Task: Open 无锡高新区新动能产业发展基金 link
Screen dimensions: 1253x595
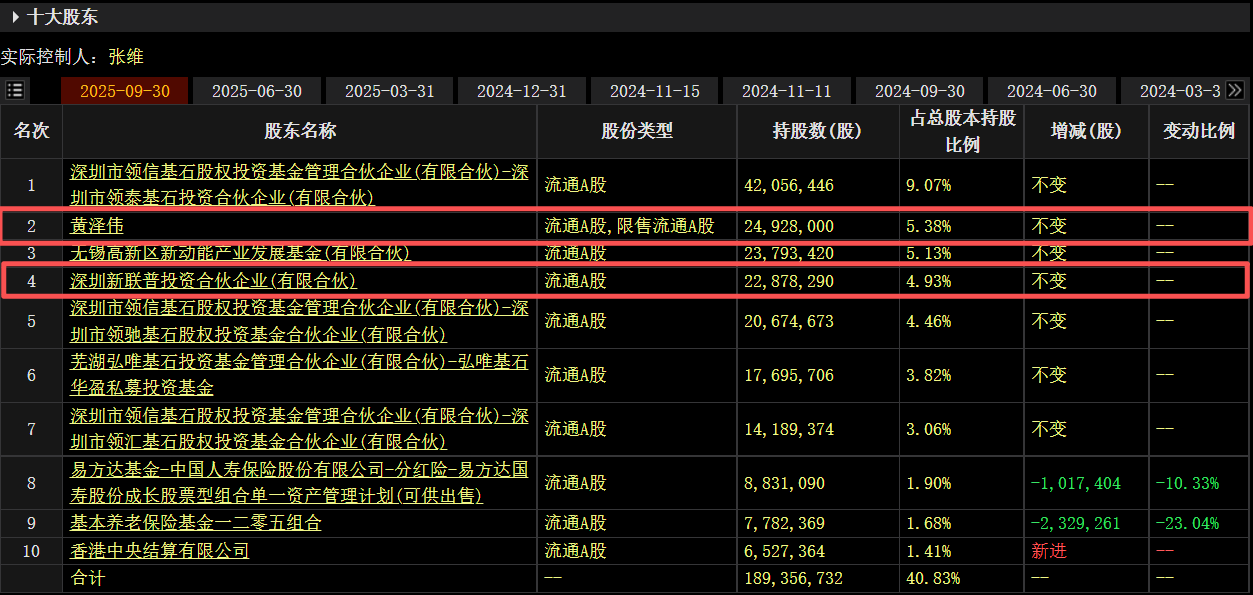Action: [x=240, y=254]
